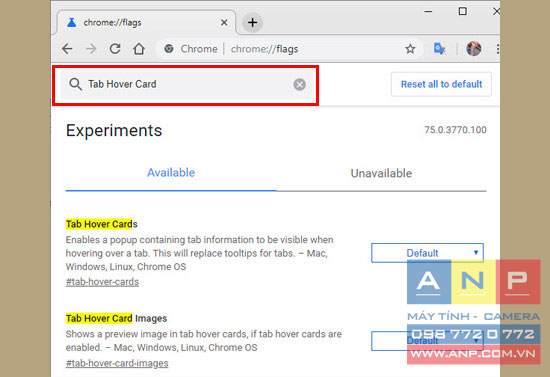Click the Tab Hover Cards flag title
550x377 pixels.
tap(101, 224)
